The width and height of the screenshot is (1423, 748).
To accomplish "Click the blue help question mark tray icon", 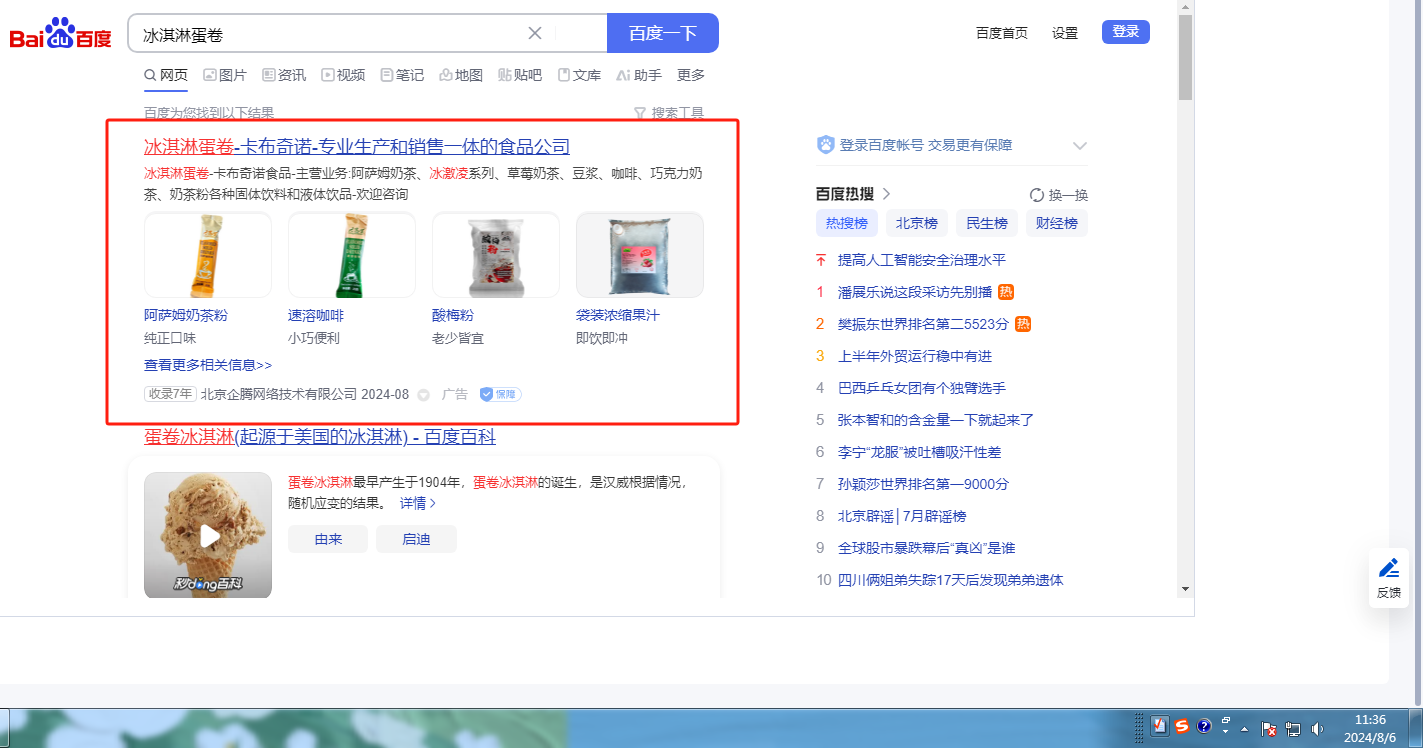I will coord(1204,725).
